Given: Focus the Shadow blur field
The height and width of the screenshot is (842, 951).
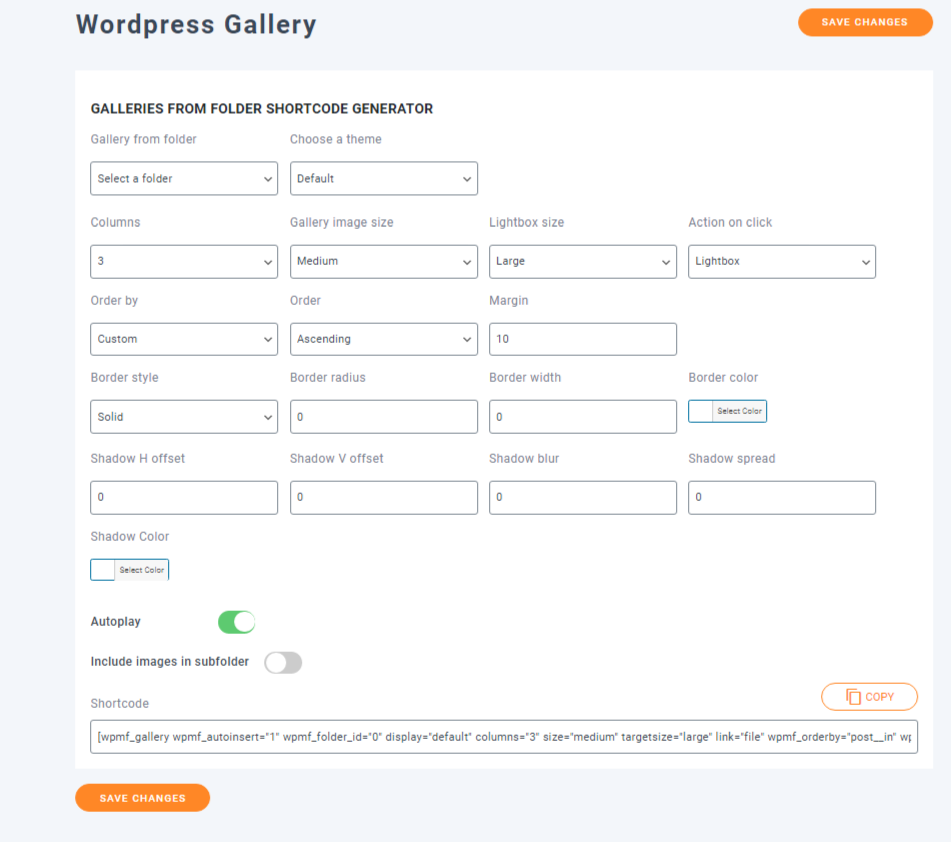Looking at the screenshot, I should [583, 497].
